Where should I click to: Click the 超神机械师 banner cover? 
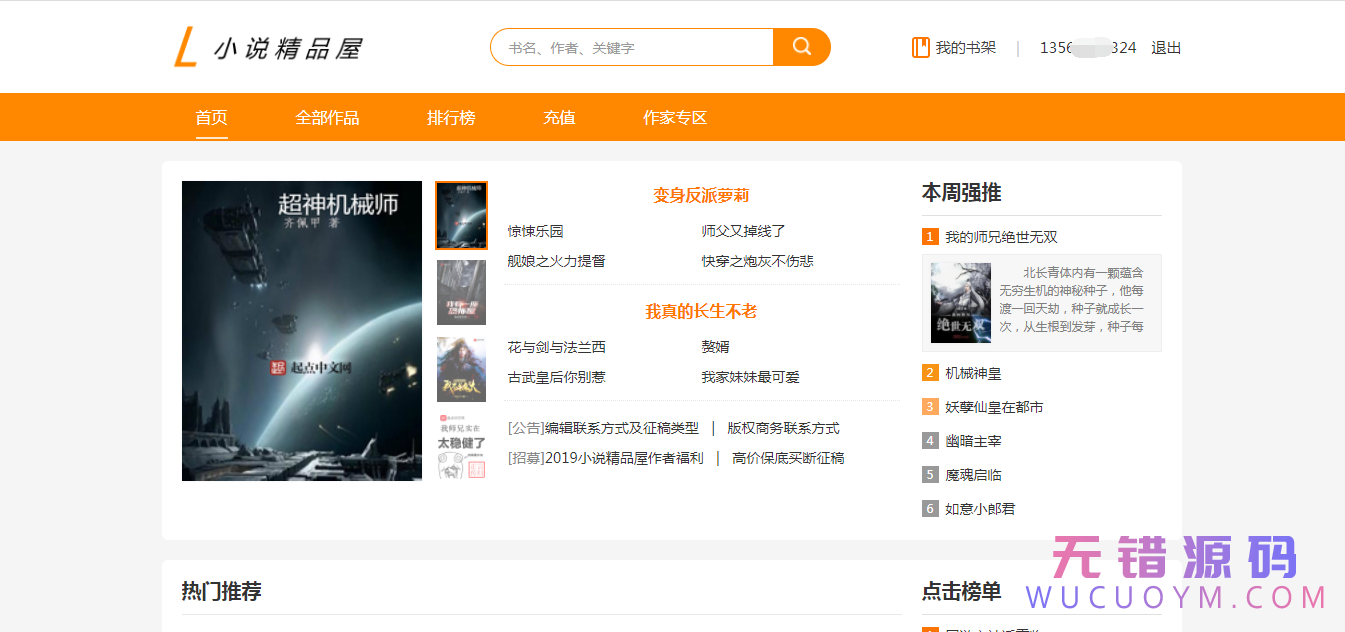point(301,330)
